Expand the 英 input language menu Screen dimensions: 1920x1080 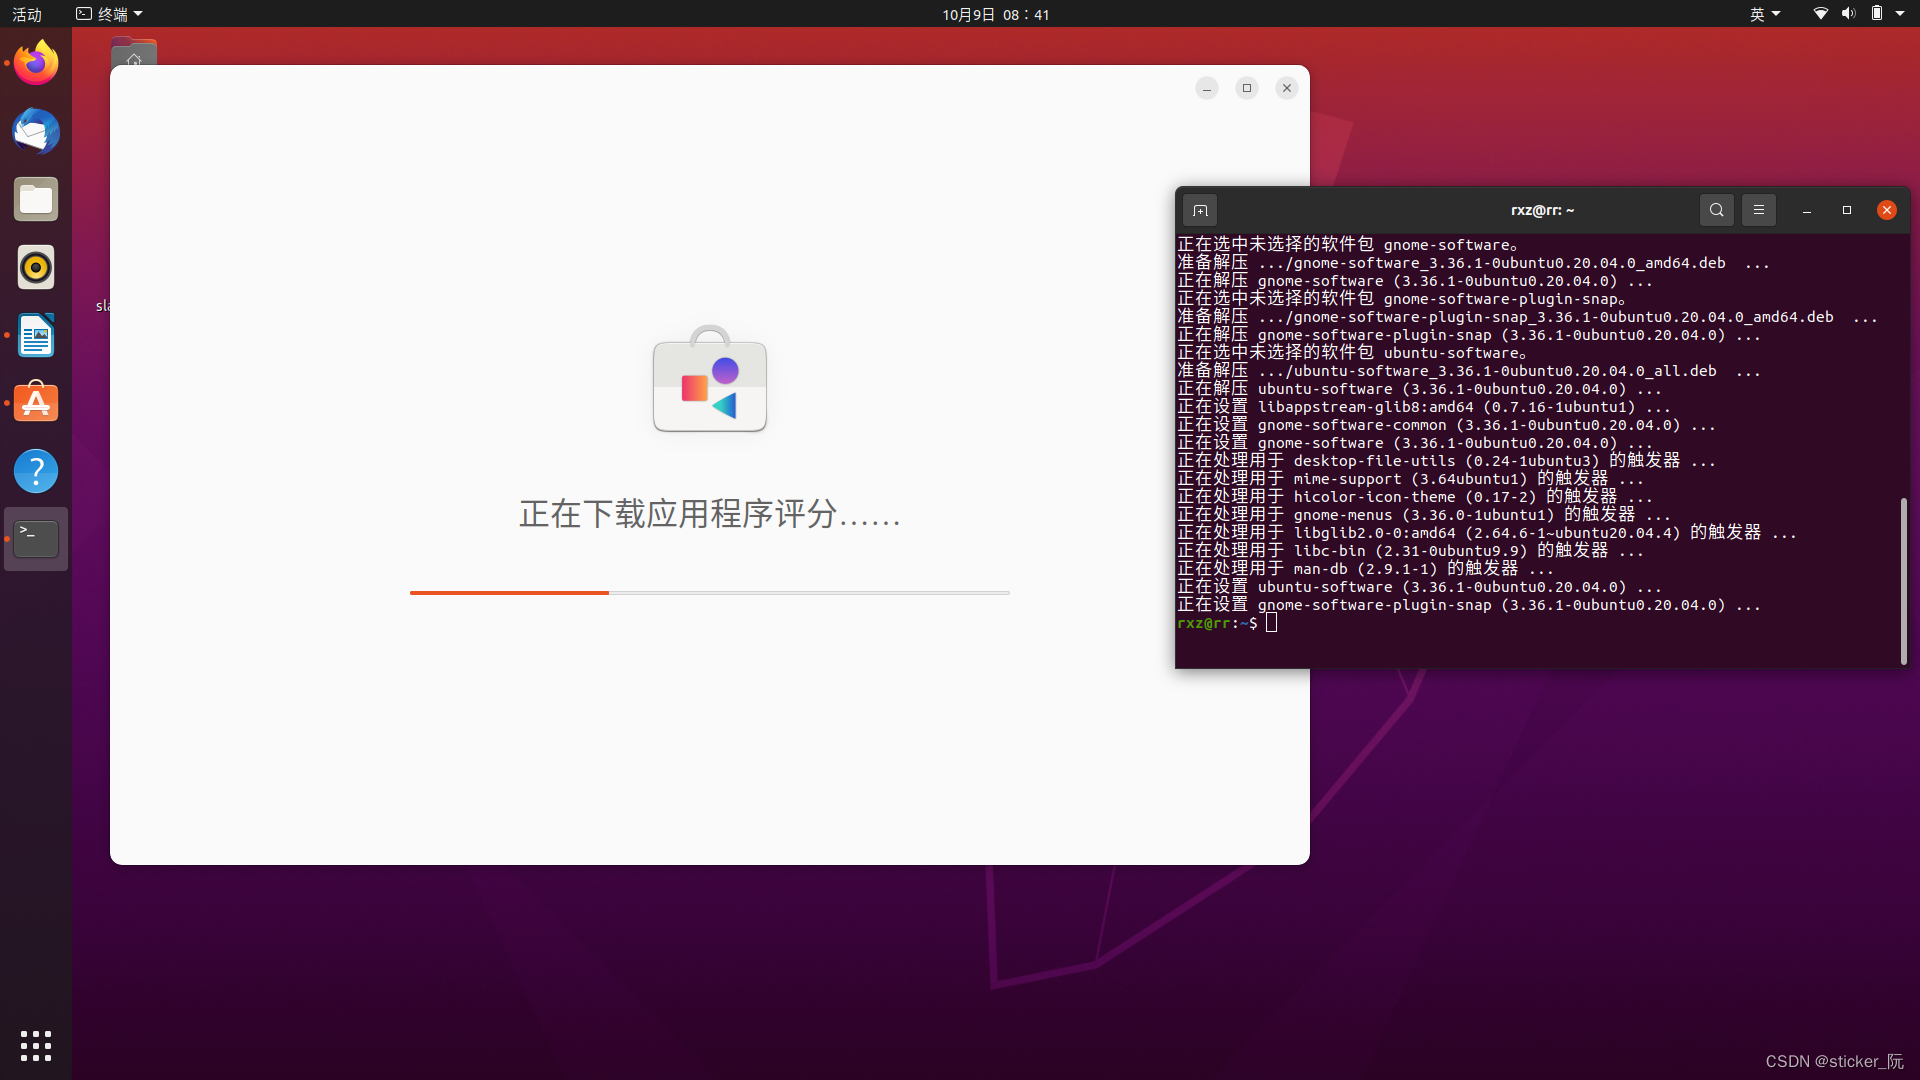click(x=1764, y=14)
